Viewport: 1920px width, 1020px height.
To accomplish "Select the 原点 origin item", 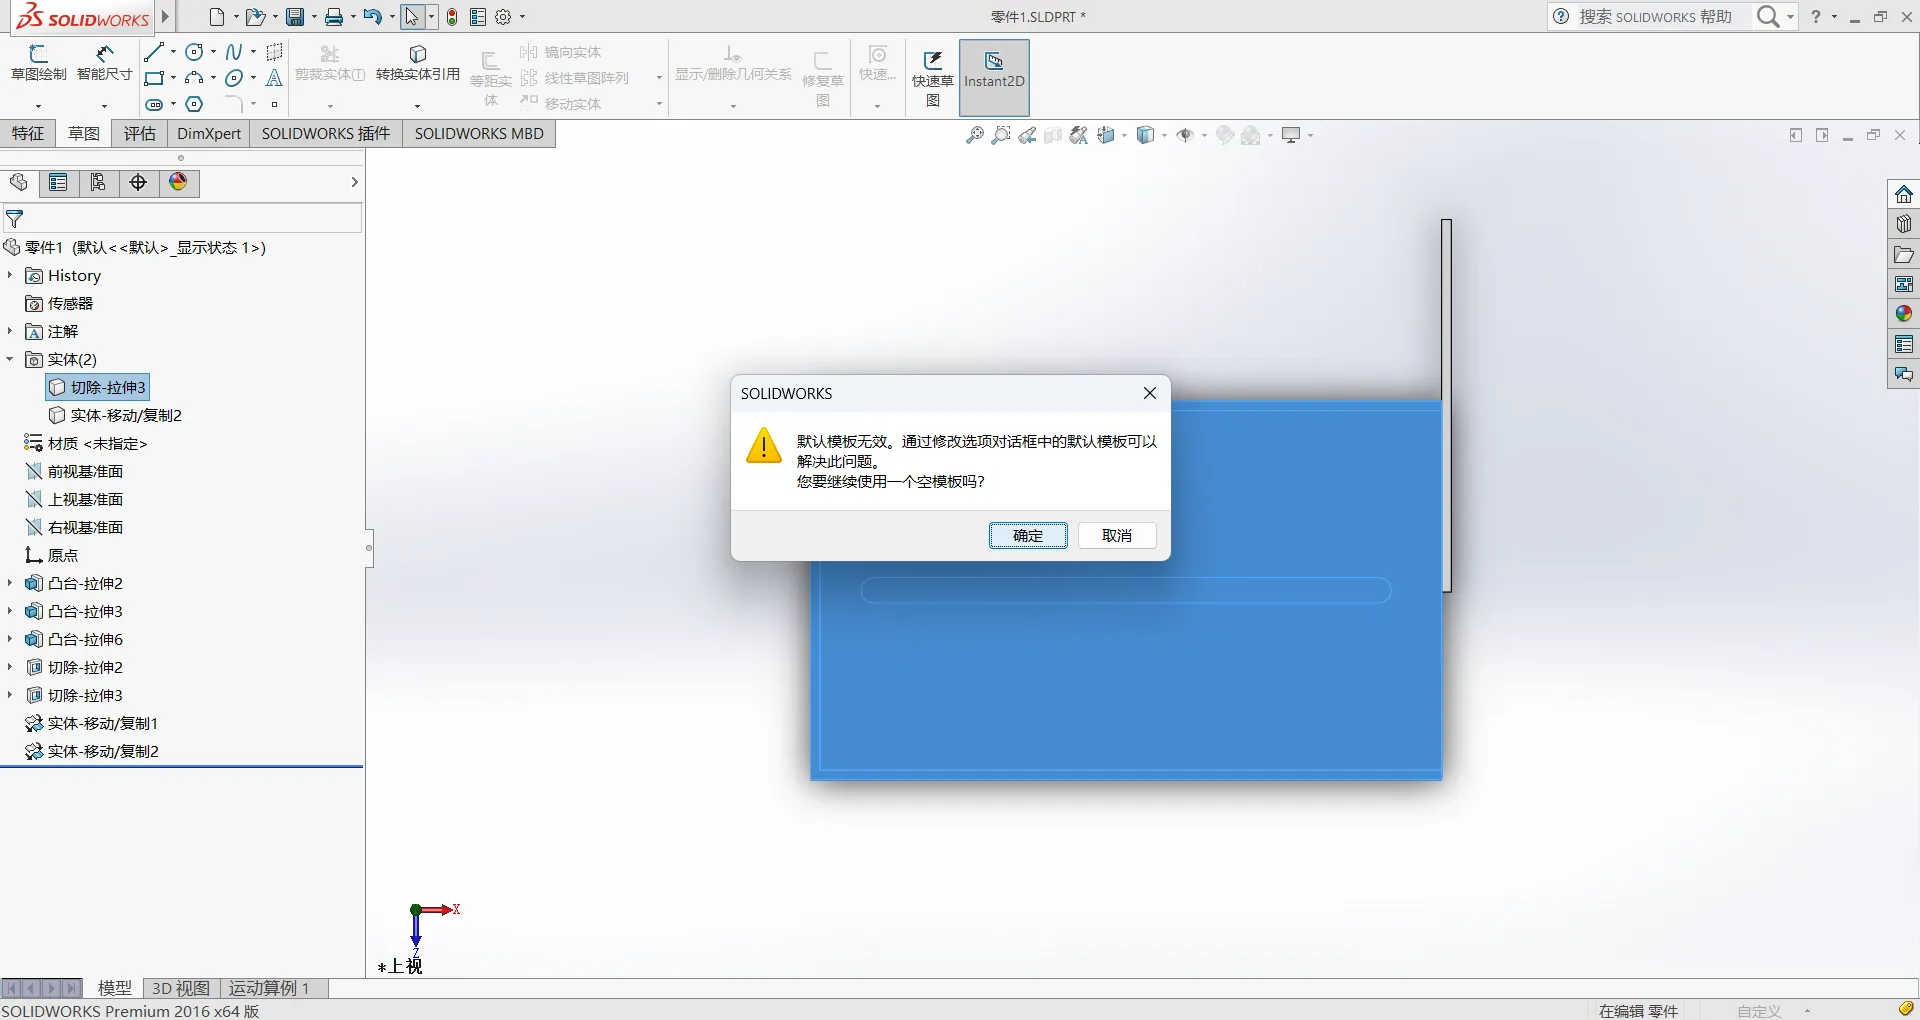I will click(51, 555).
